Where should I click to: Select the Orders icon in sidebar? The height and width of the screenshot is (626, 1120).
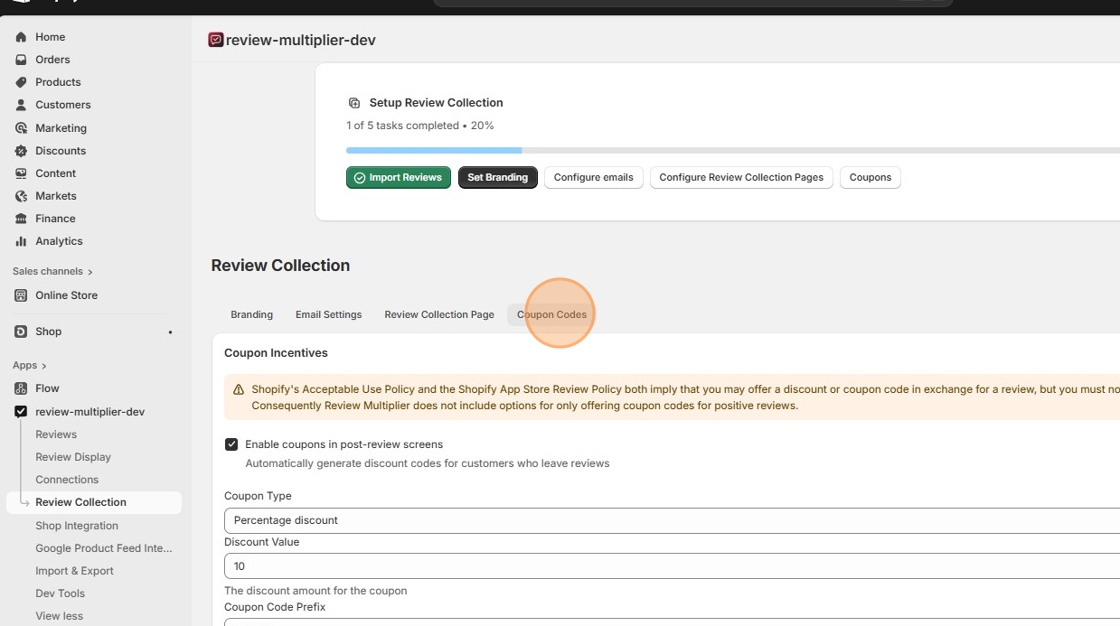coord(21,59)
